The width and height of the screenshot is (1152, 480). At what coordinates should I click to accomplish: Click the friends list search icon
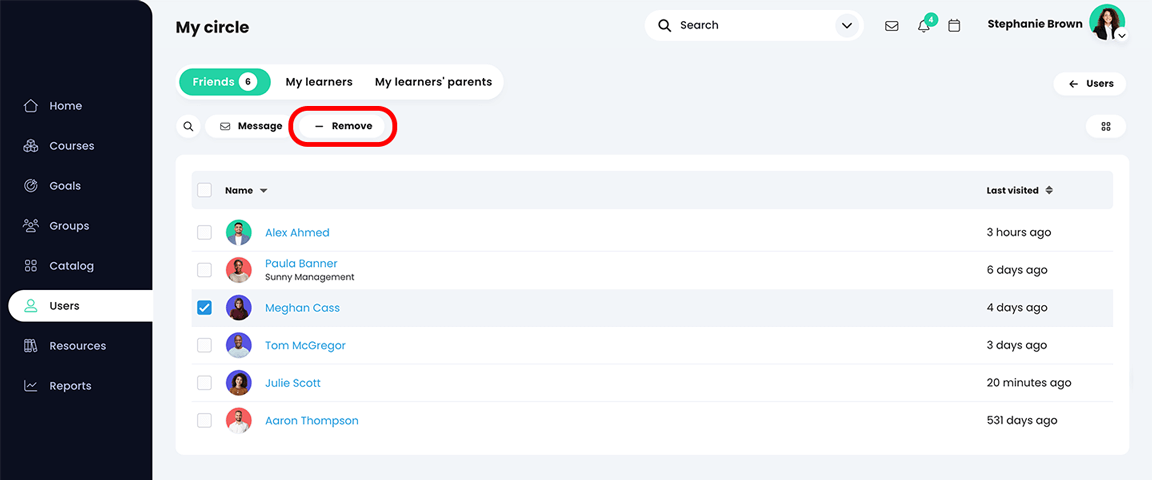pyautogui.click(x=188, y=126)
